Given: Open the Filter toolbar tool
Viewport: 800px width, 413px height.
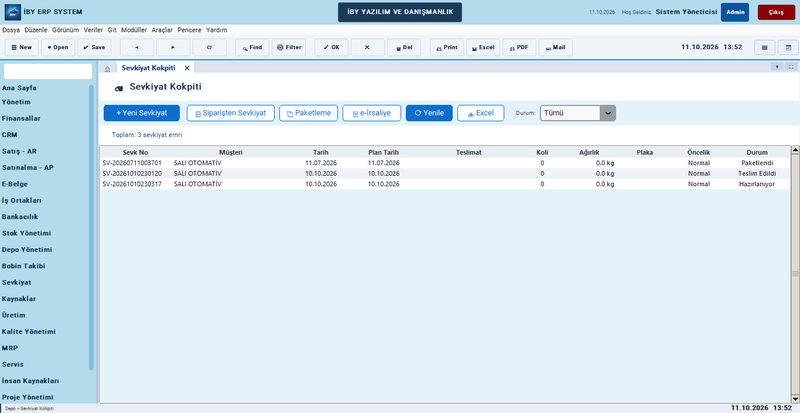Looking at the screenshot, I should point(289,47).
